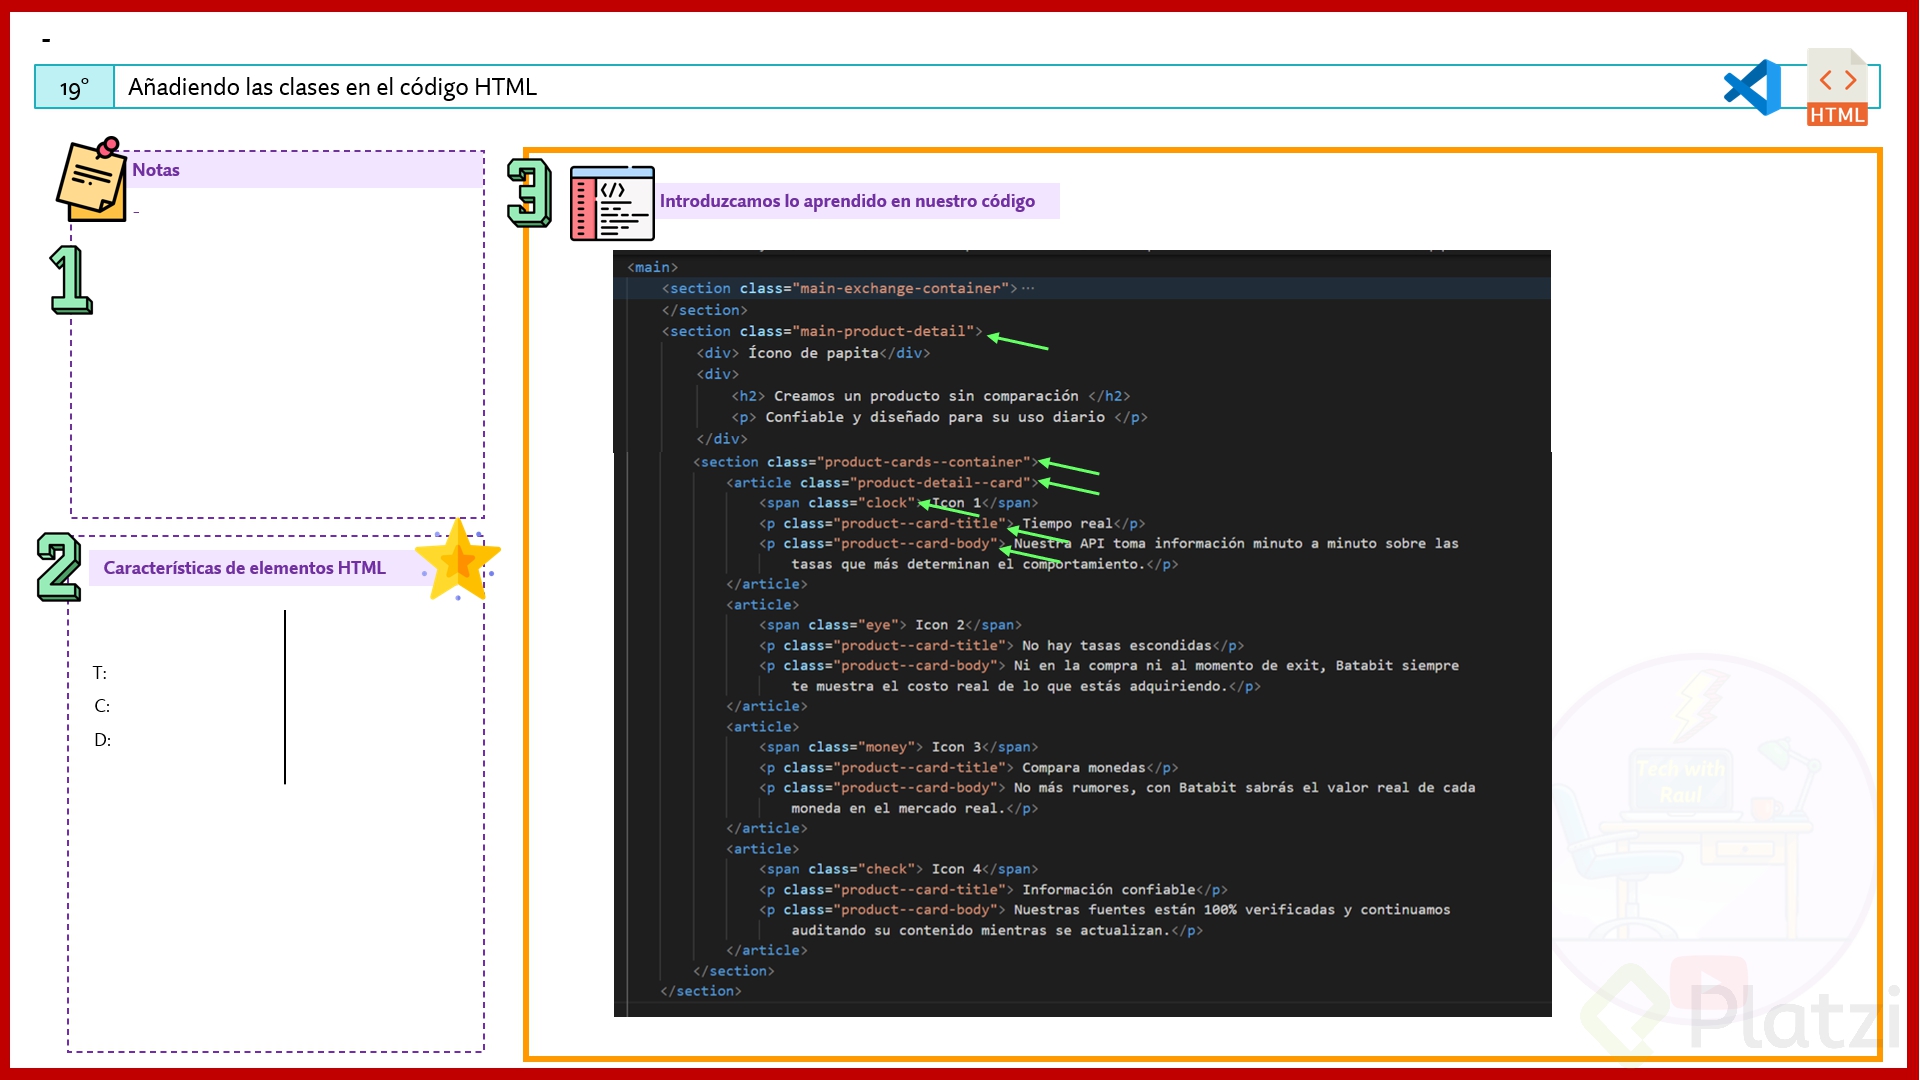
Task: Click 'moneda en el mercado real' line
Action: [x=915, y=808]
